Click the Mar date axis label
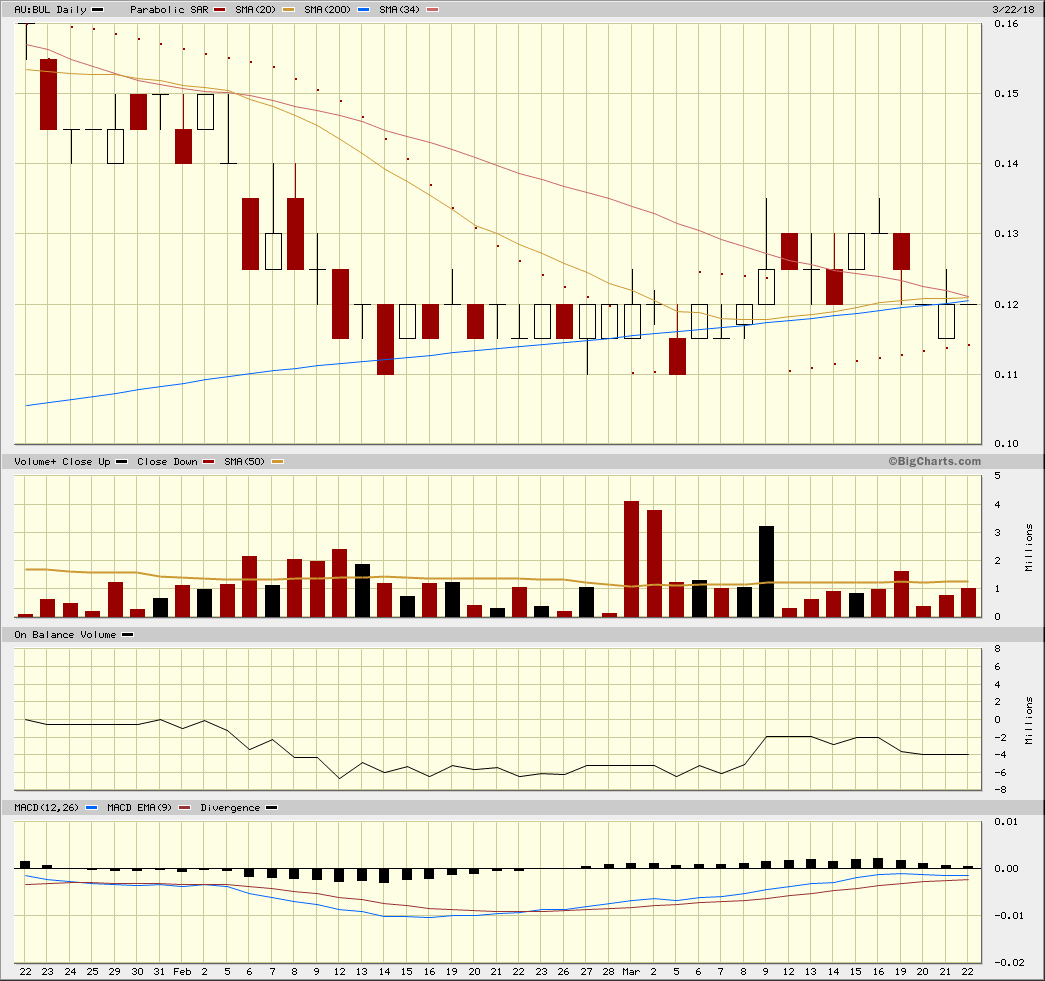 click(630, 972)
